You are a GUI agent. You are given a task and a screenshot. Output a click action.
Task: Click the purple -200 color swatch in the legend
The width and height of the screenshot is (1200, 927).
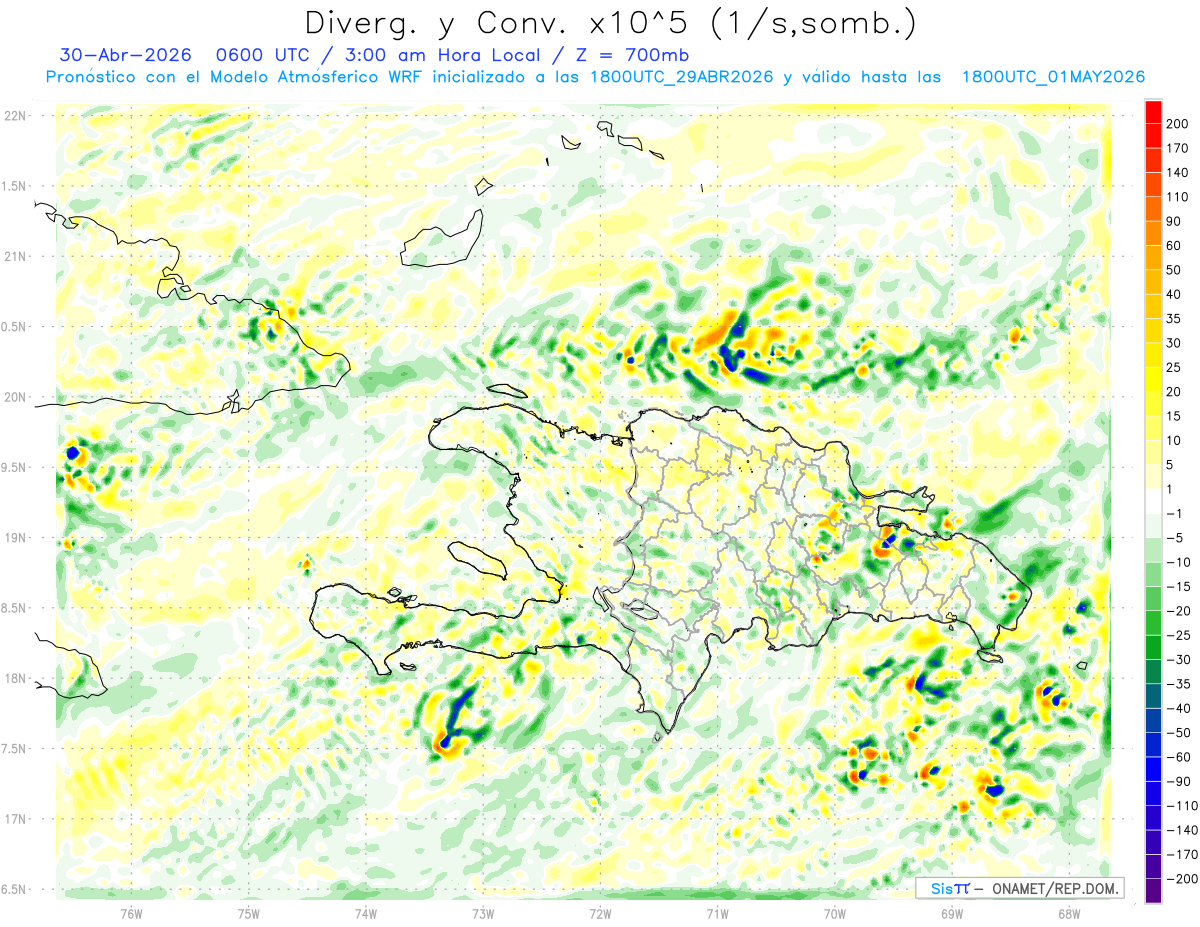click(1153, 891)
